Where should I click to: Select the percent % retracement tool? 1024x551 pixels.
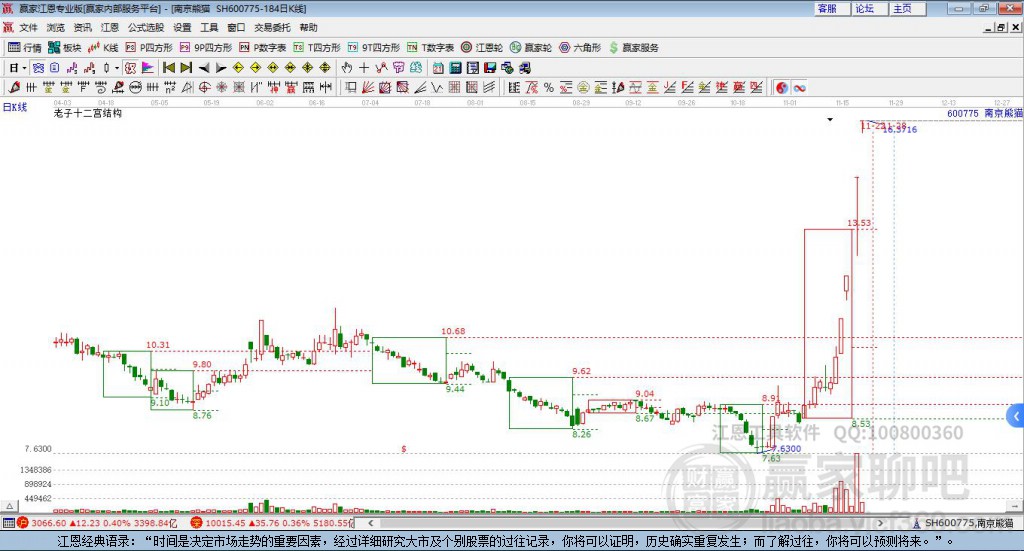(x=549, y=87)
